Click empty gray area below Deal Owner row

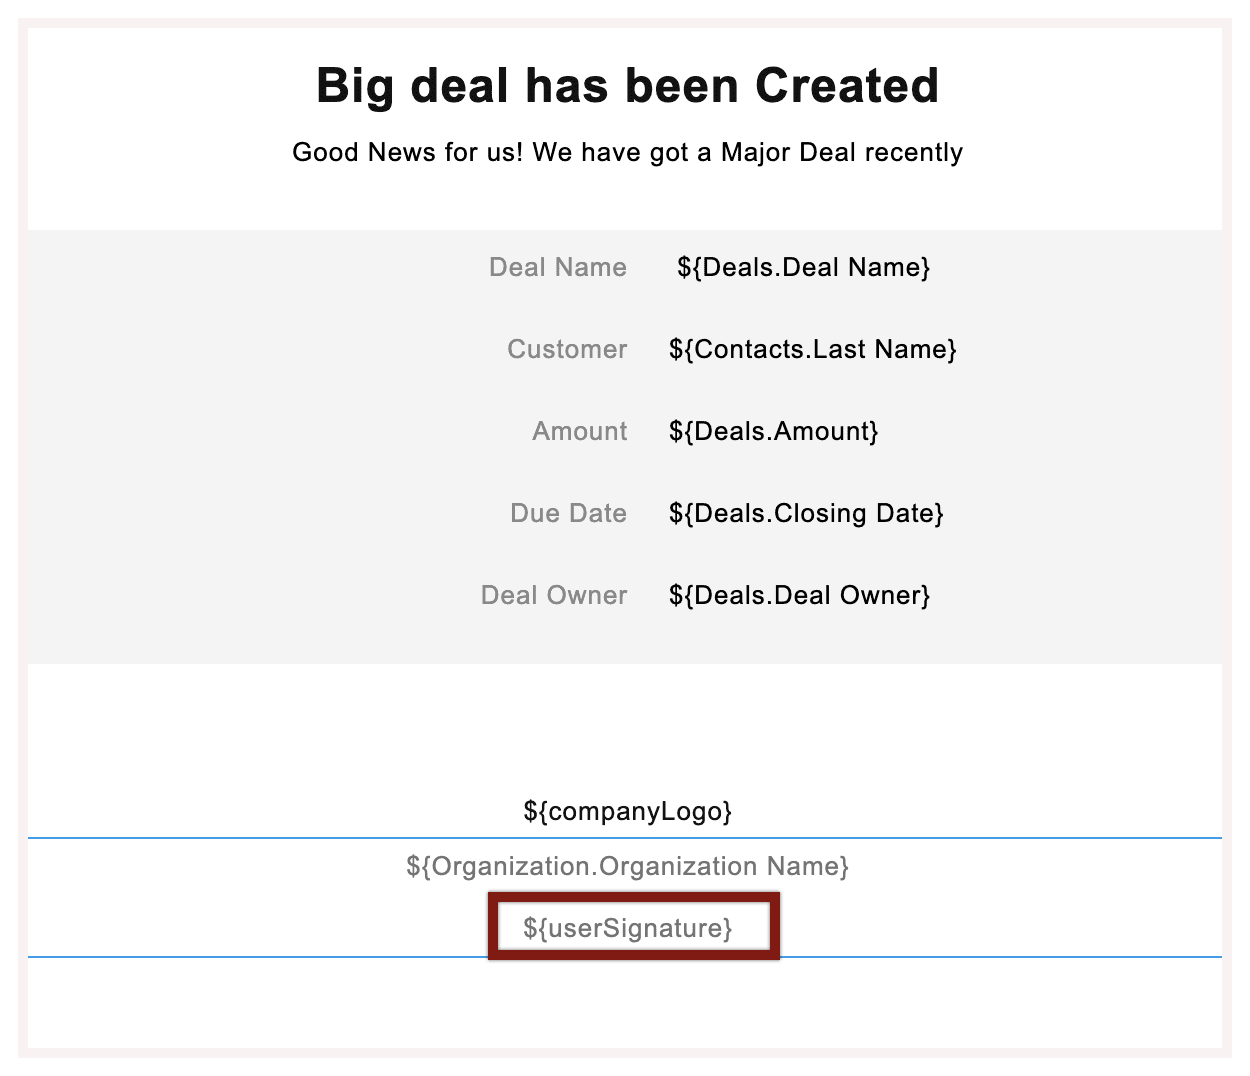click(x=625, y=640)
